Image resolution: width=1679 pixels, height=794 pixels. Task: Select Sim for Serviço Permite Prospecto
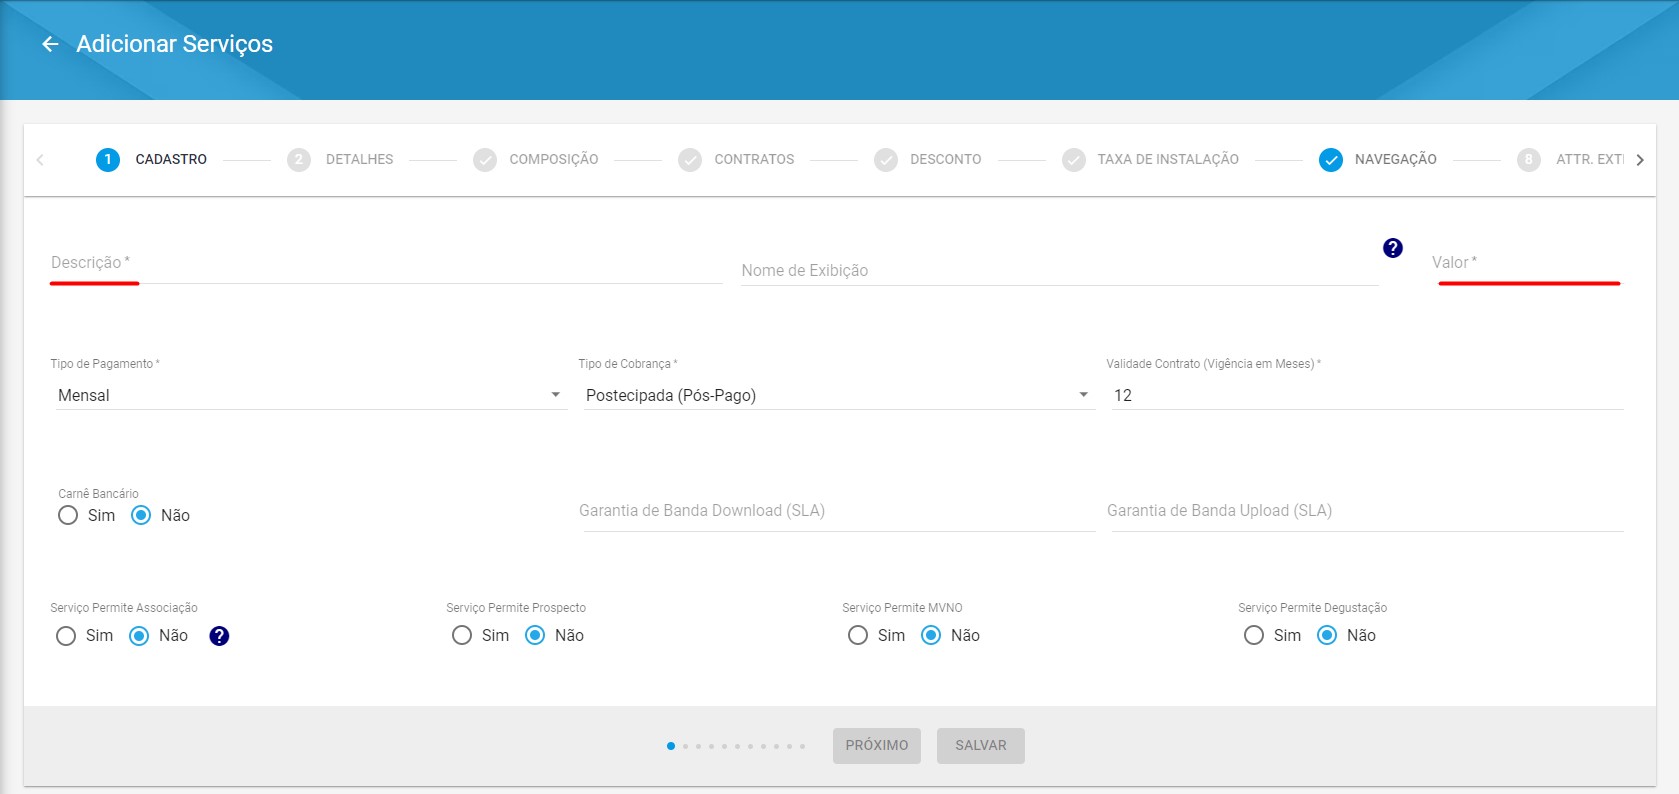tap(462, 636)
